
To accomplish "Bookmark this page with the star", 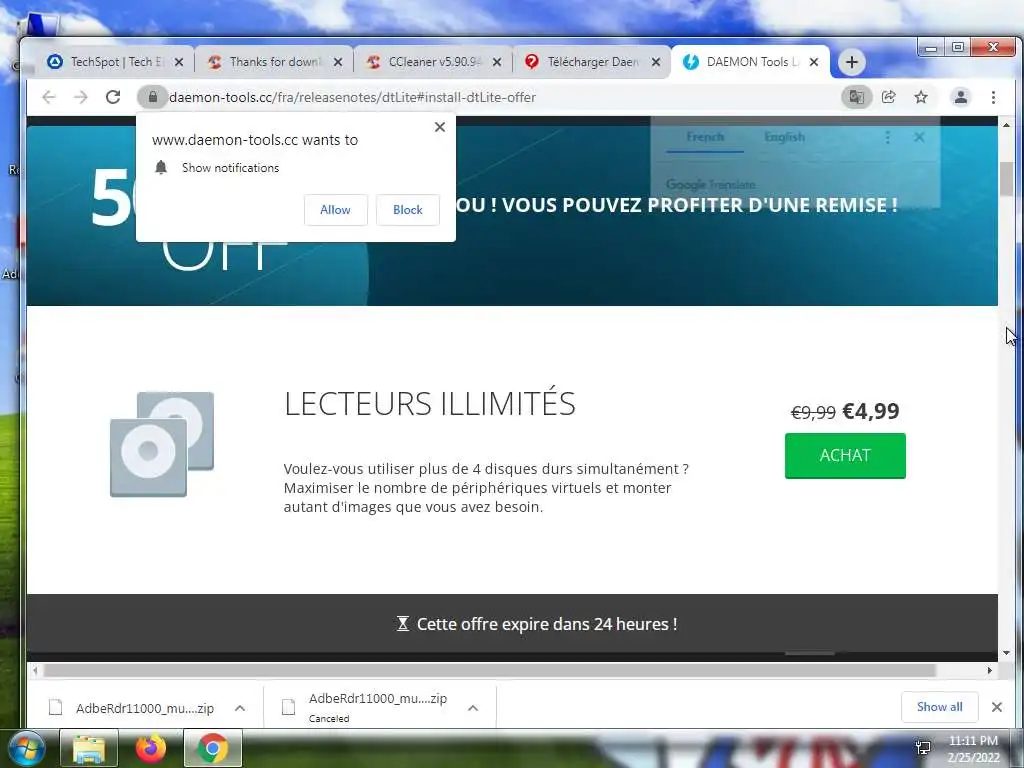I will click(921, 97).
